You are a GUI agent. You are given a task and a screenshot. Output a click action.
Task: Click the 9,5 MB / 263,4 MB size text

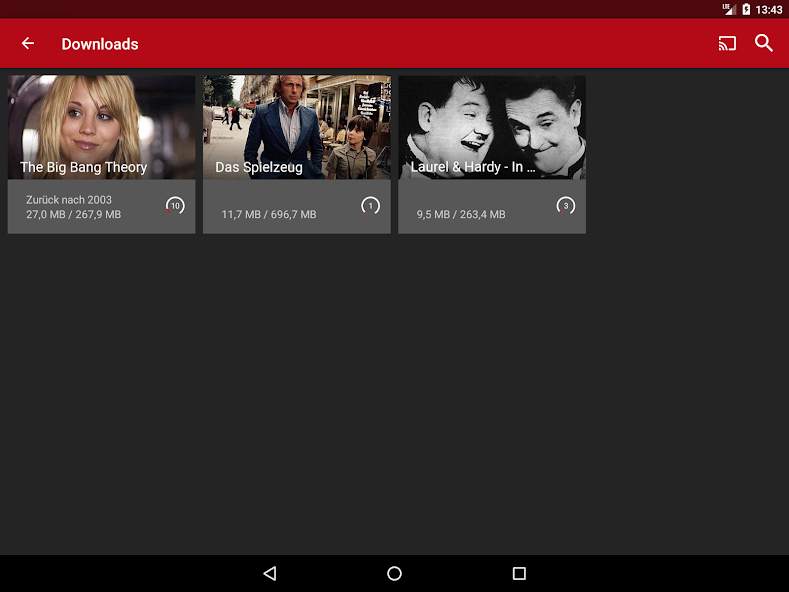click(x=461, y=214)
